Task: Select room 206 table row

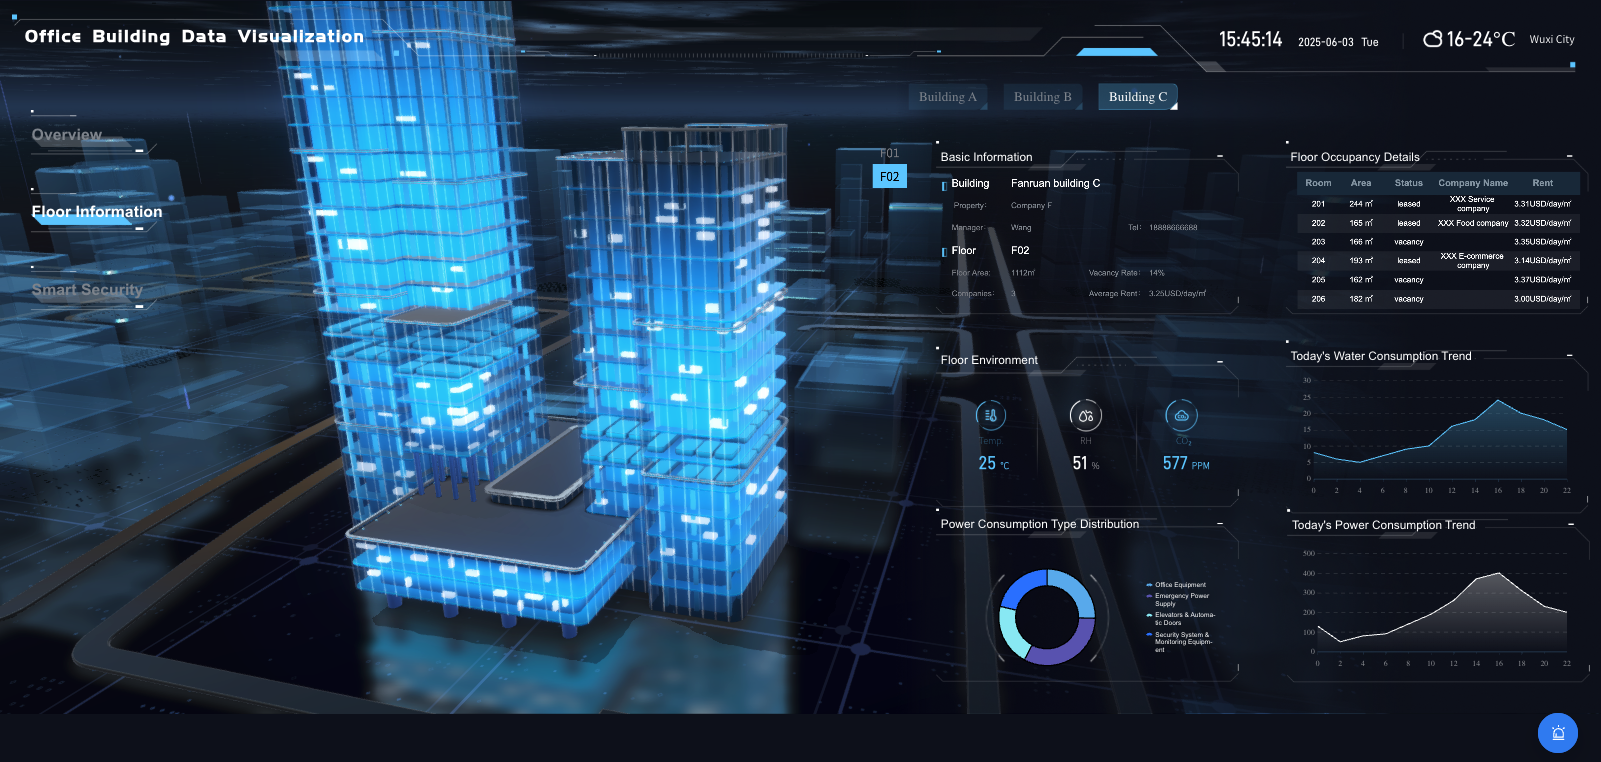Action: click(x=1439, y=299)
